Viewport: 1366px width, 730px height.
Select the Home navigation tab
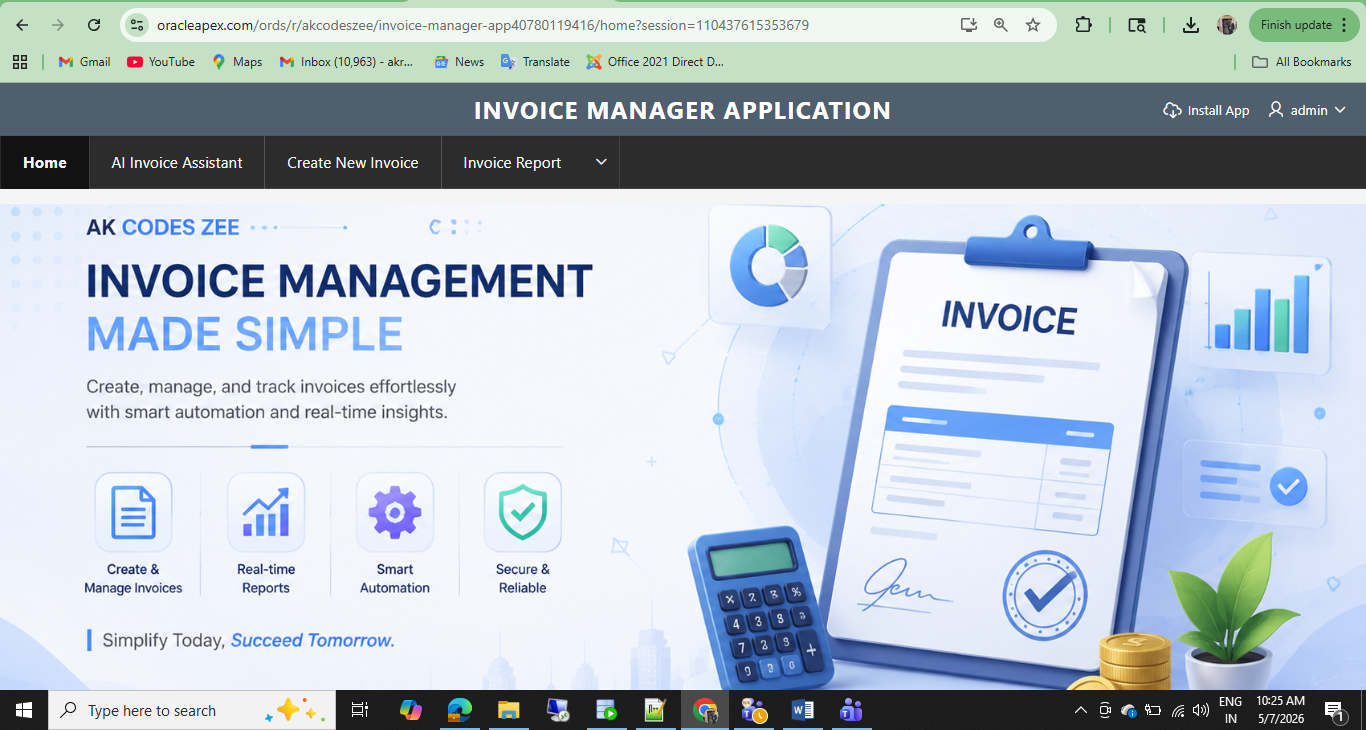pos(45,162)
